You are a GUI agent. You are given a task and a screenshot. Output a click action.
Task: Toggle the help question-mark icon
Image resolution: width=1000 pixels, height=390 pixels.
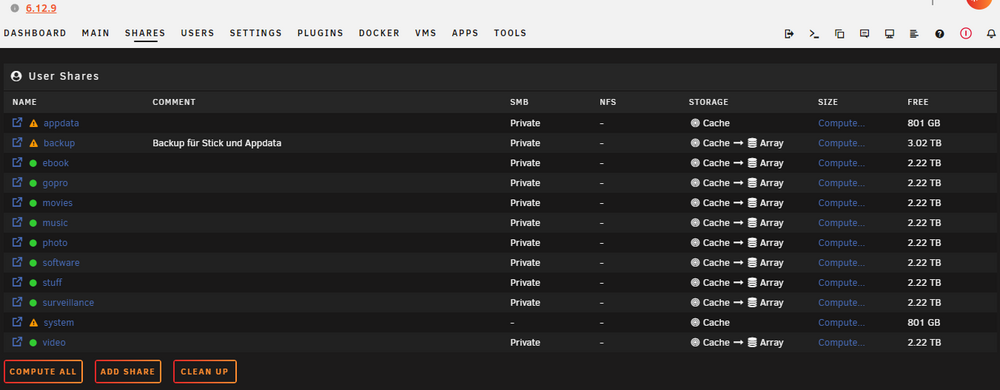click(939, 34)
